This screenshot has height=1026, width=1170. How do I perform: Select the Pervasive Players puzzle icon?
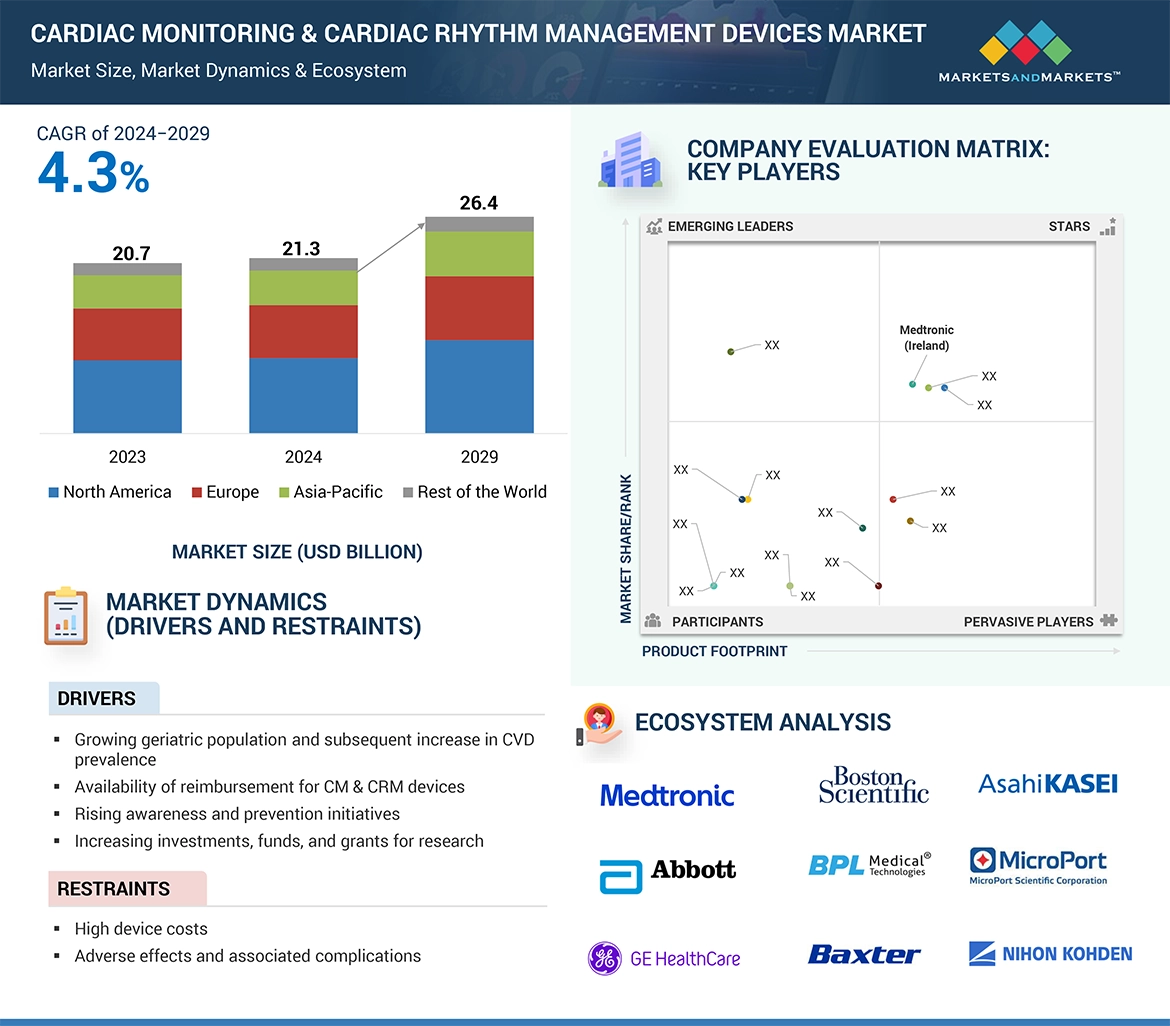pos(1109,621)
